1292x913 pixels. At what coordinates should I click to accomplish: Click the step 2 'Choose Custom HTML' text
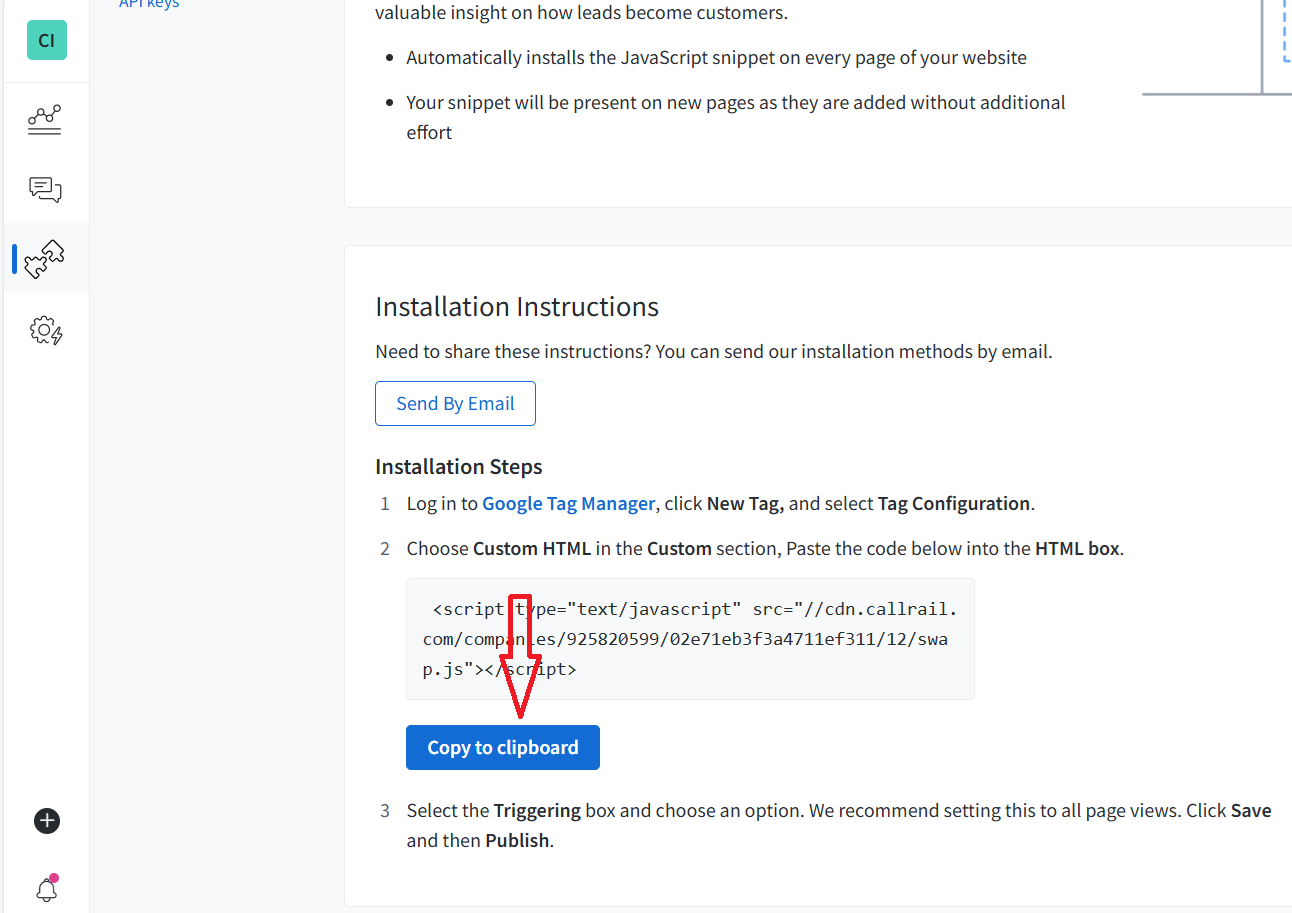(498, 549)
